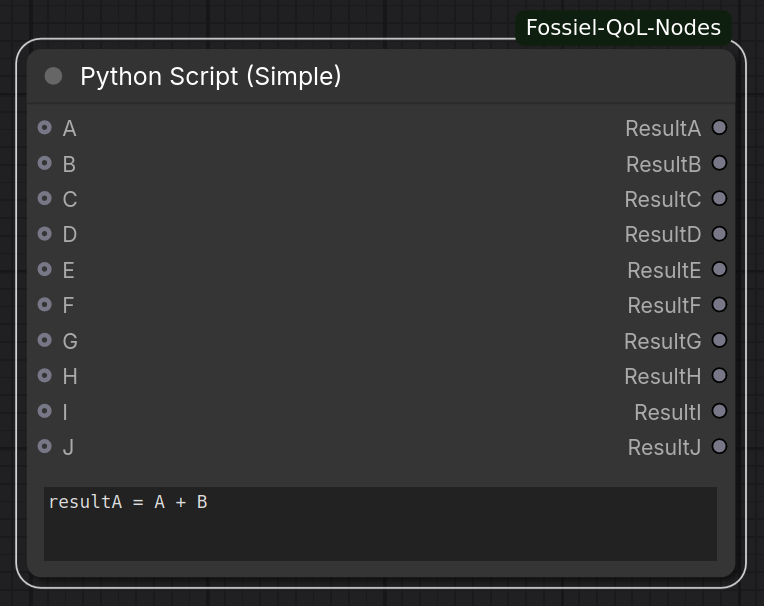Click ResultH output socket

[719, 376]
